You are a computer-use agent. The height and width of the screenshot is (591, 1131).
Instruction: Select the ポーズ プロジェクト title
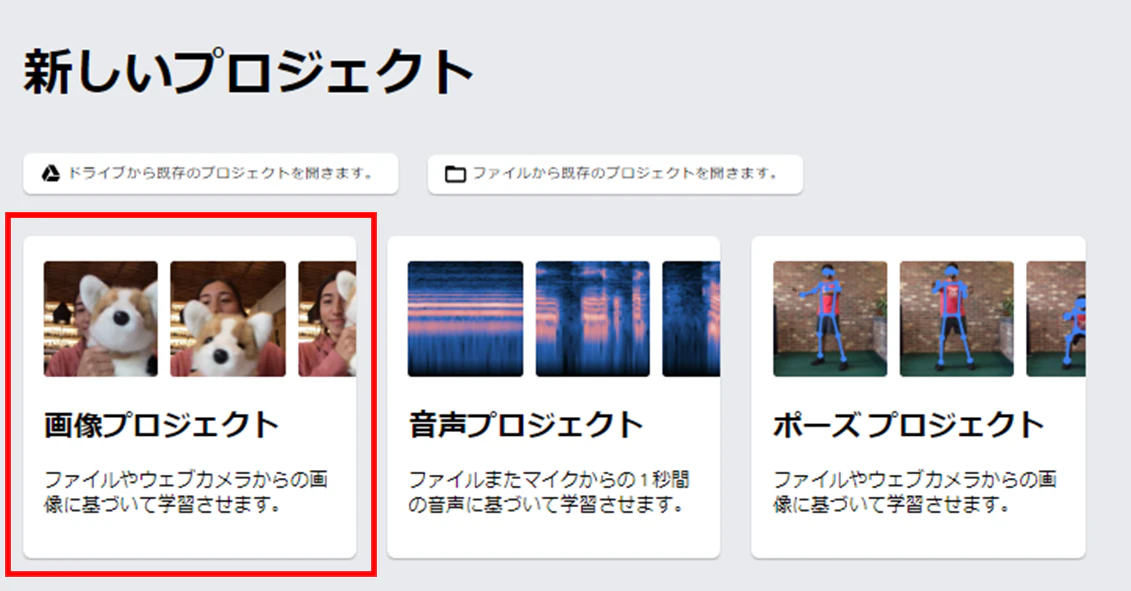pyautogui.click(x=909, y=424)
